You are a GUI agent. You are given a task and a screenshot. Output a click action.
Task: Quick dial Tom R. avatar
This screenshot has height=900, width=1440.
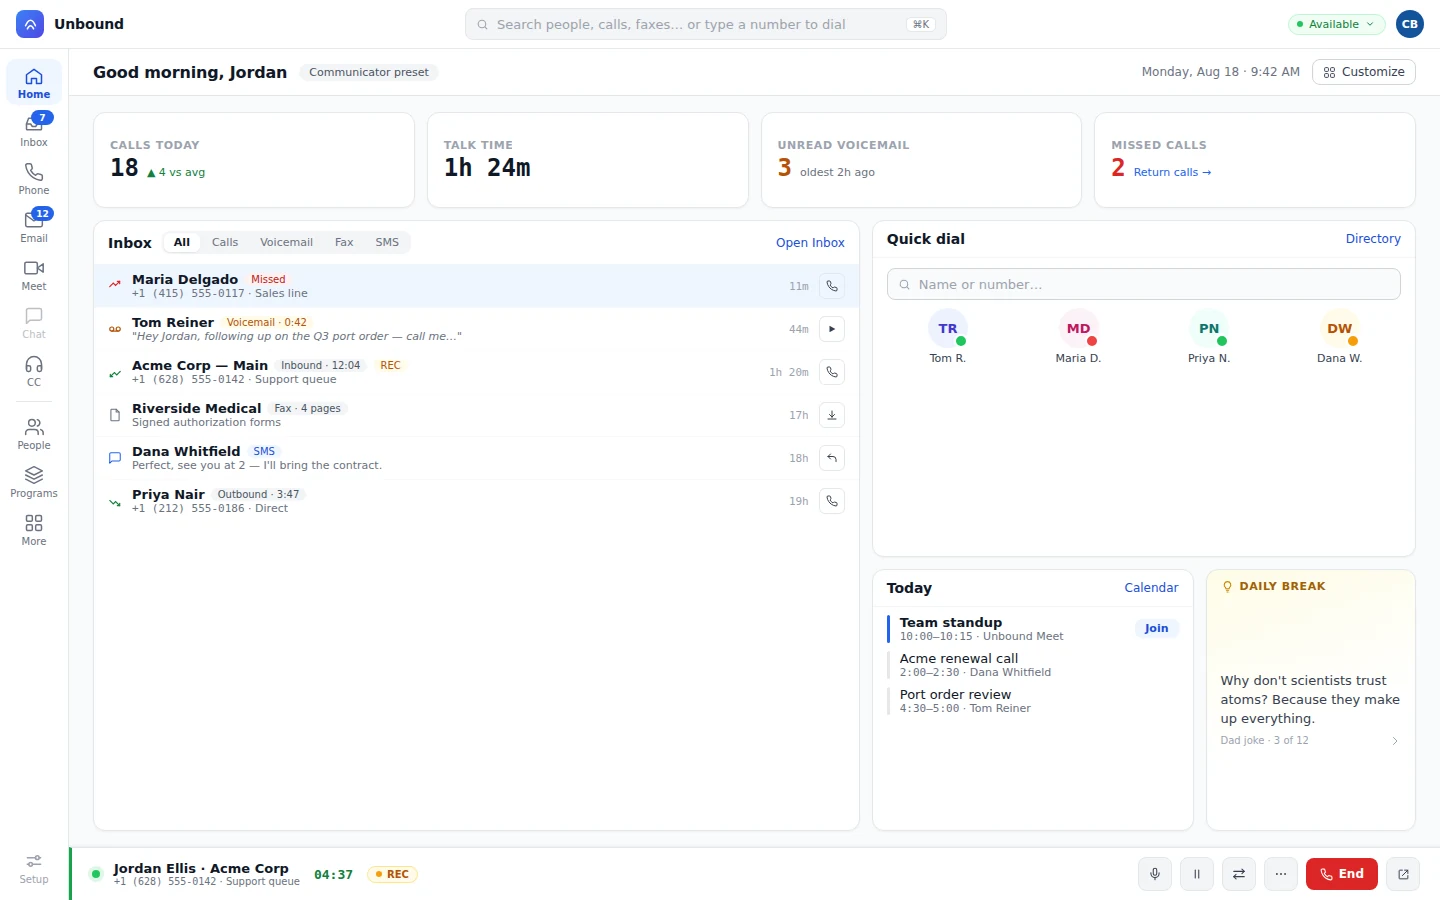pos(948,329)
